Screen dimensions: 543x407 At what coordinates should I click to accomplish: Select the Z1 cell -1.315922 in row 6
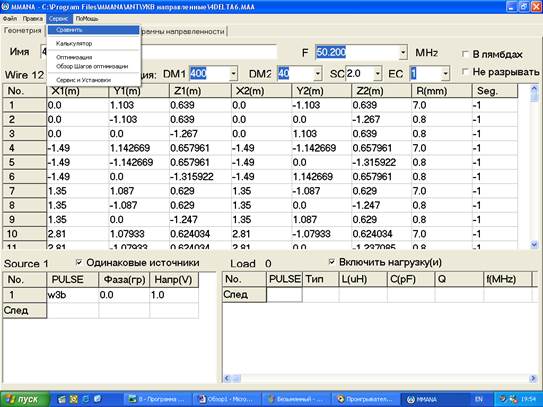(200, 177)
